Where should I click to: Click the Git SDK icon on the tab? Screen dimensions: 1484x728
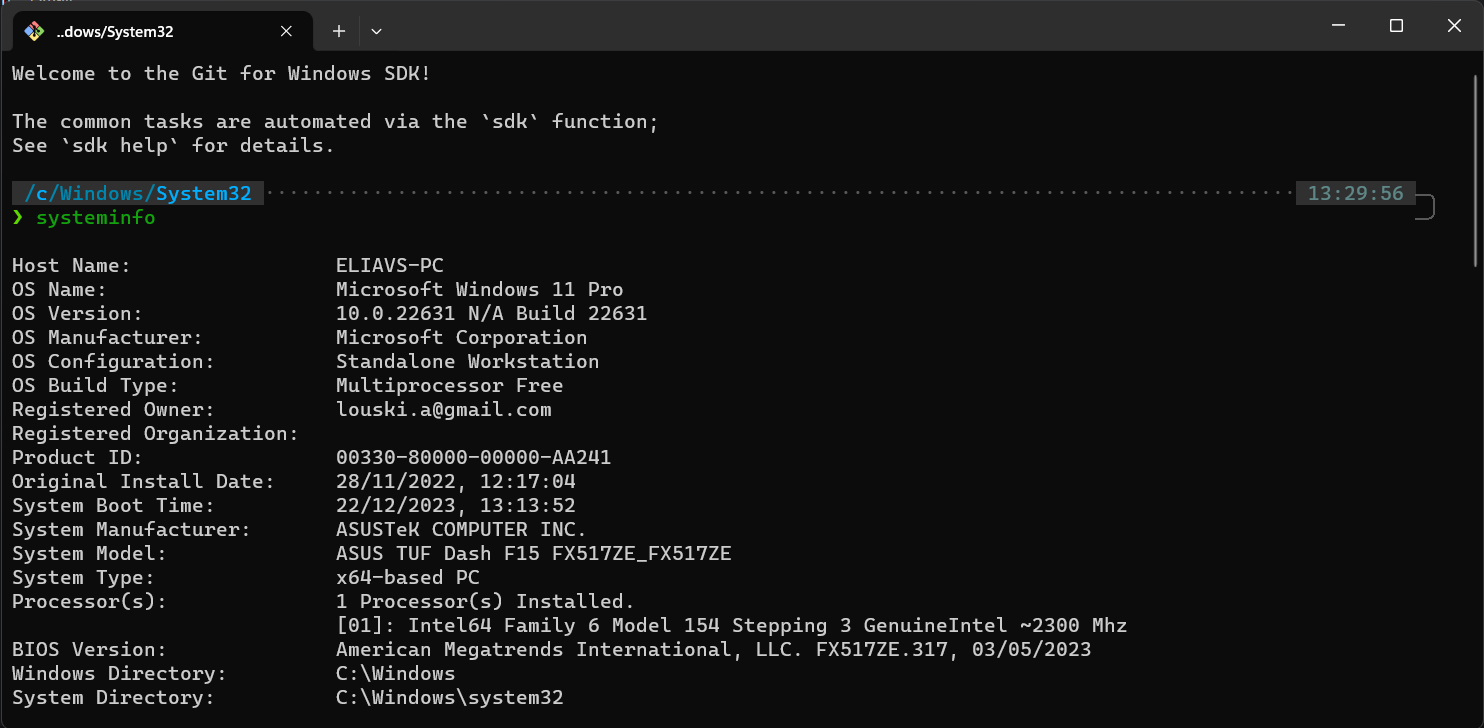(x=34, y=31)
